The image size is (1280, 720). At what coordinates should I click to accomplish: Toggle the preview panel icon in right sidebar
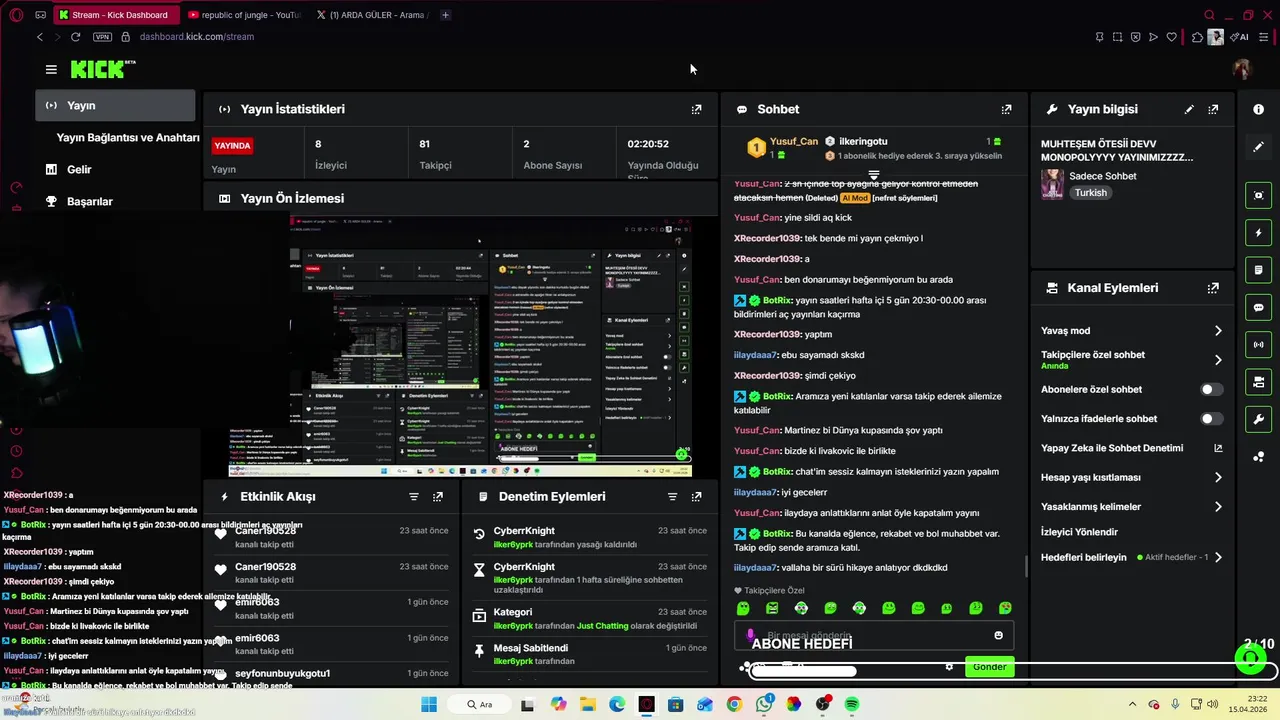(x=1258, y=195)
